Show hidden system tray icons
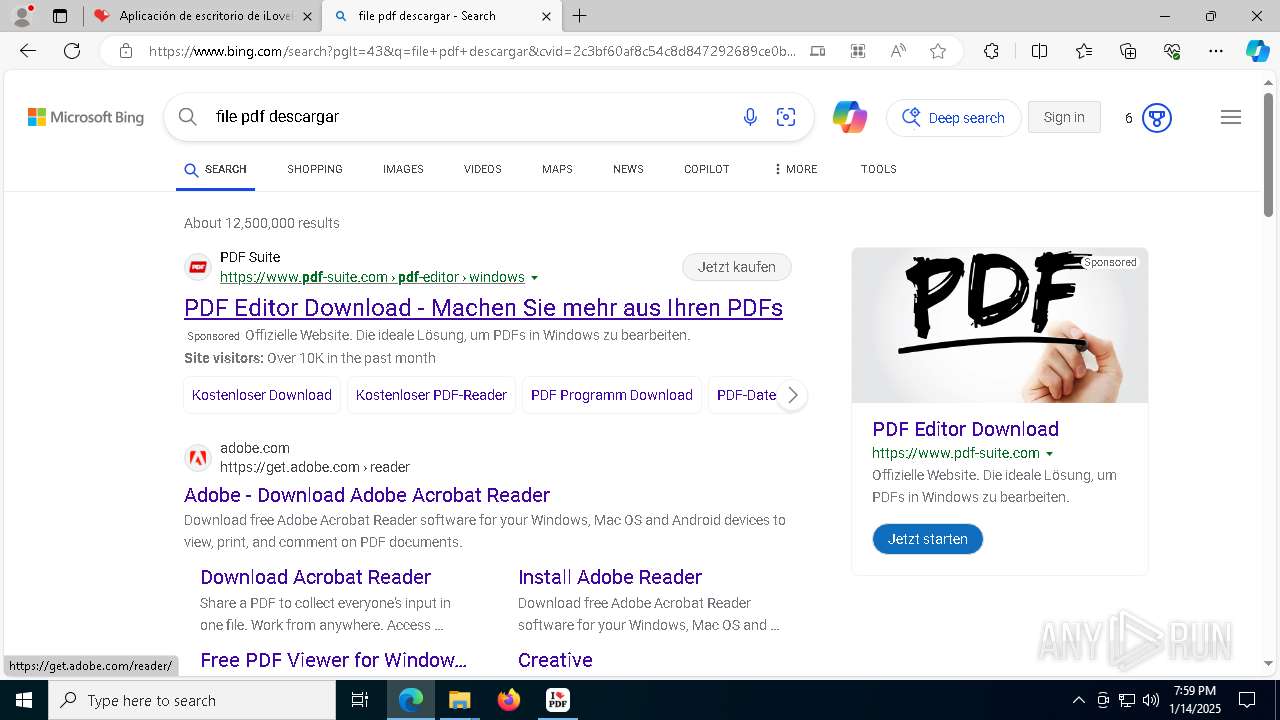The height and width of the screenshot is (720, 1280). coord(1078,700)
